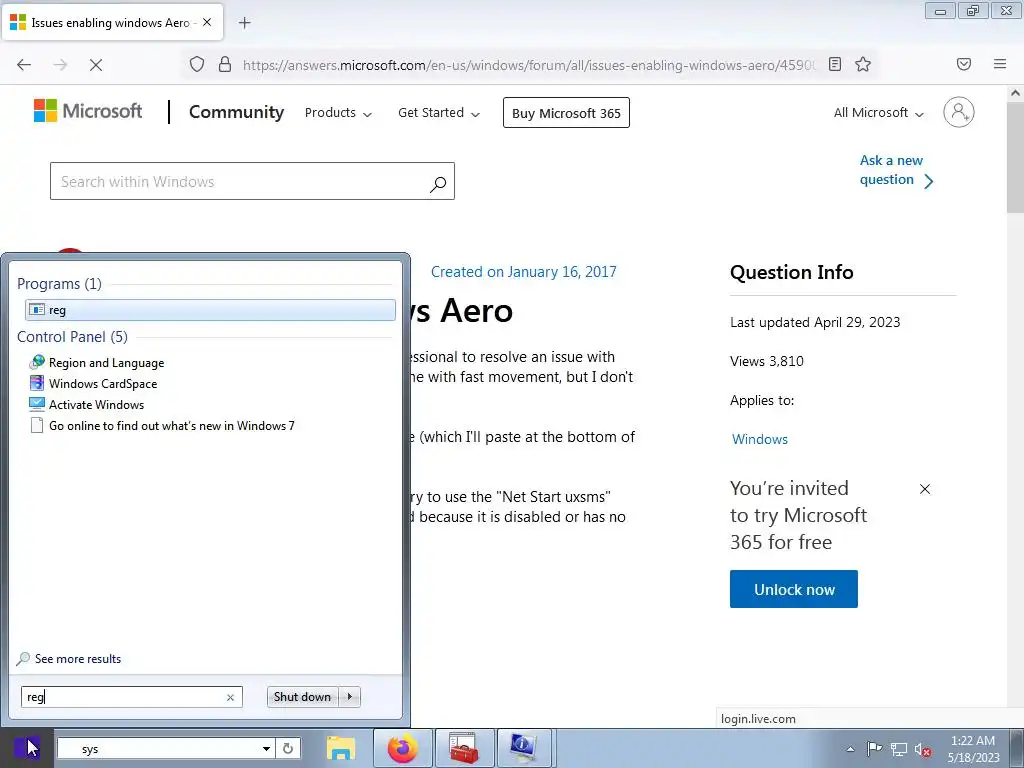Go back in Firefox
This screenshot has width=1024, height=768.
click(24, 64)
